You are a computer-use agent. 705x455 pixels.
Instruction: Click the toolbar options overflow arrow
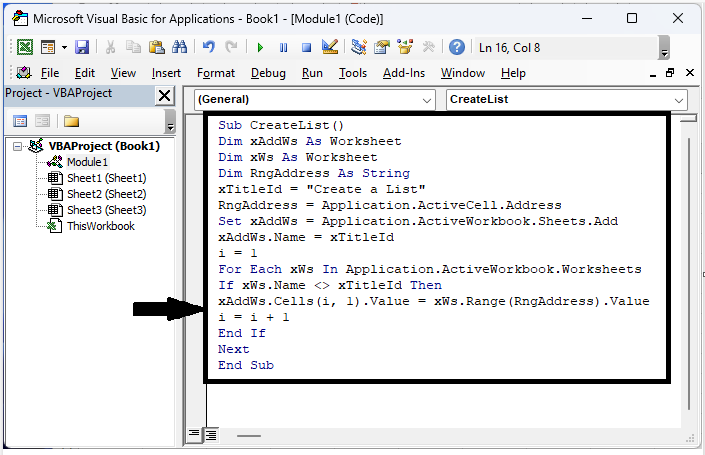[664, 48]
